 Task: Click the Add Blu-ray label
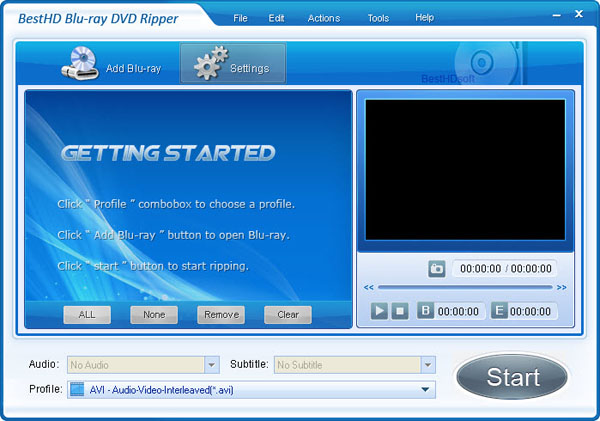134,69
